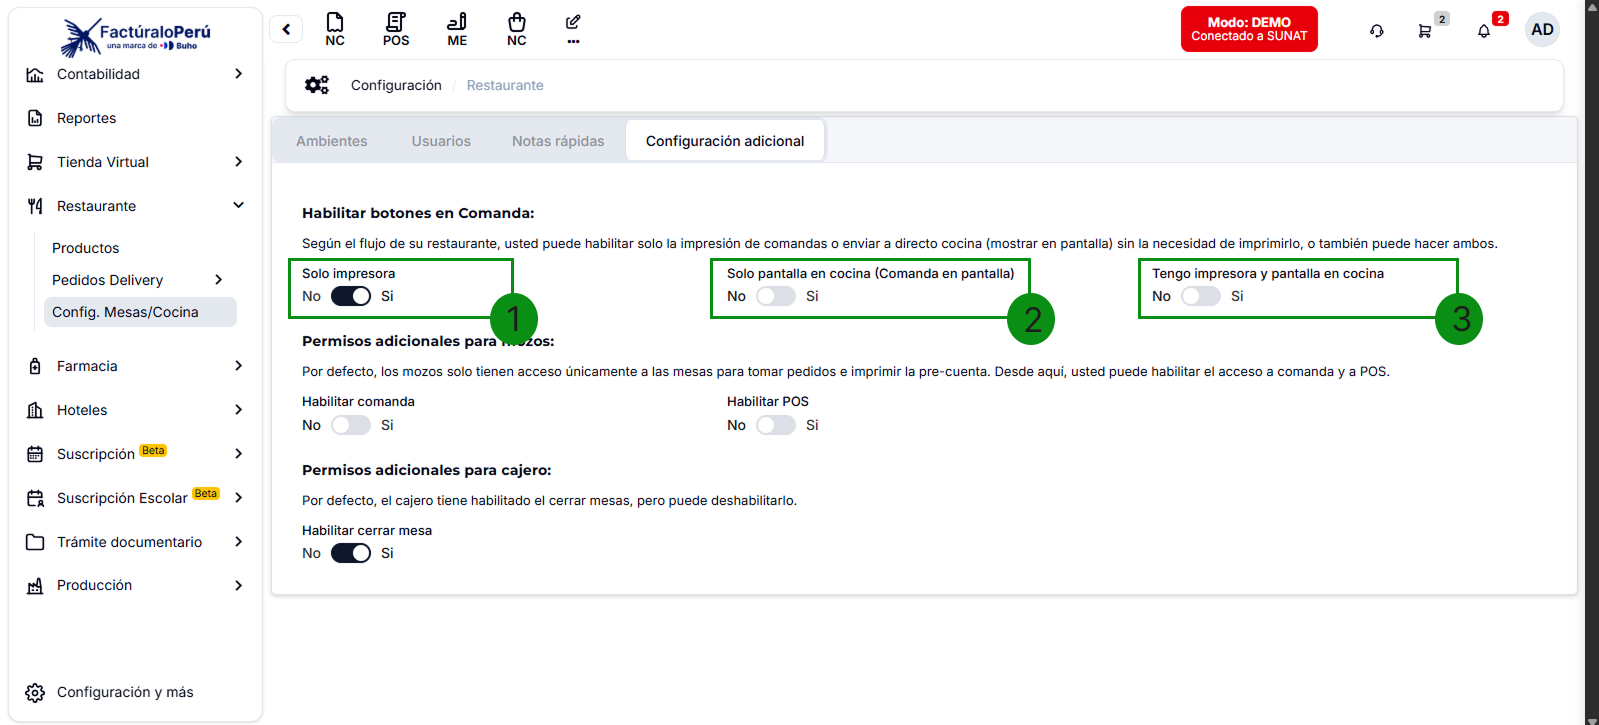Screen dimensions: 1599x725
Task: Open the notifications bell
Action: 1484,31
